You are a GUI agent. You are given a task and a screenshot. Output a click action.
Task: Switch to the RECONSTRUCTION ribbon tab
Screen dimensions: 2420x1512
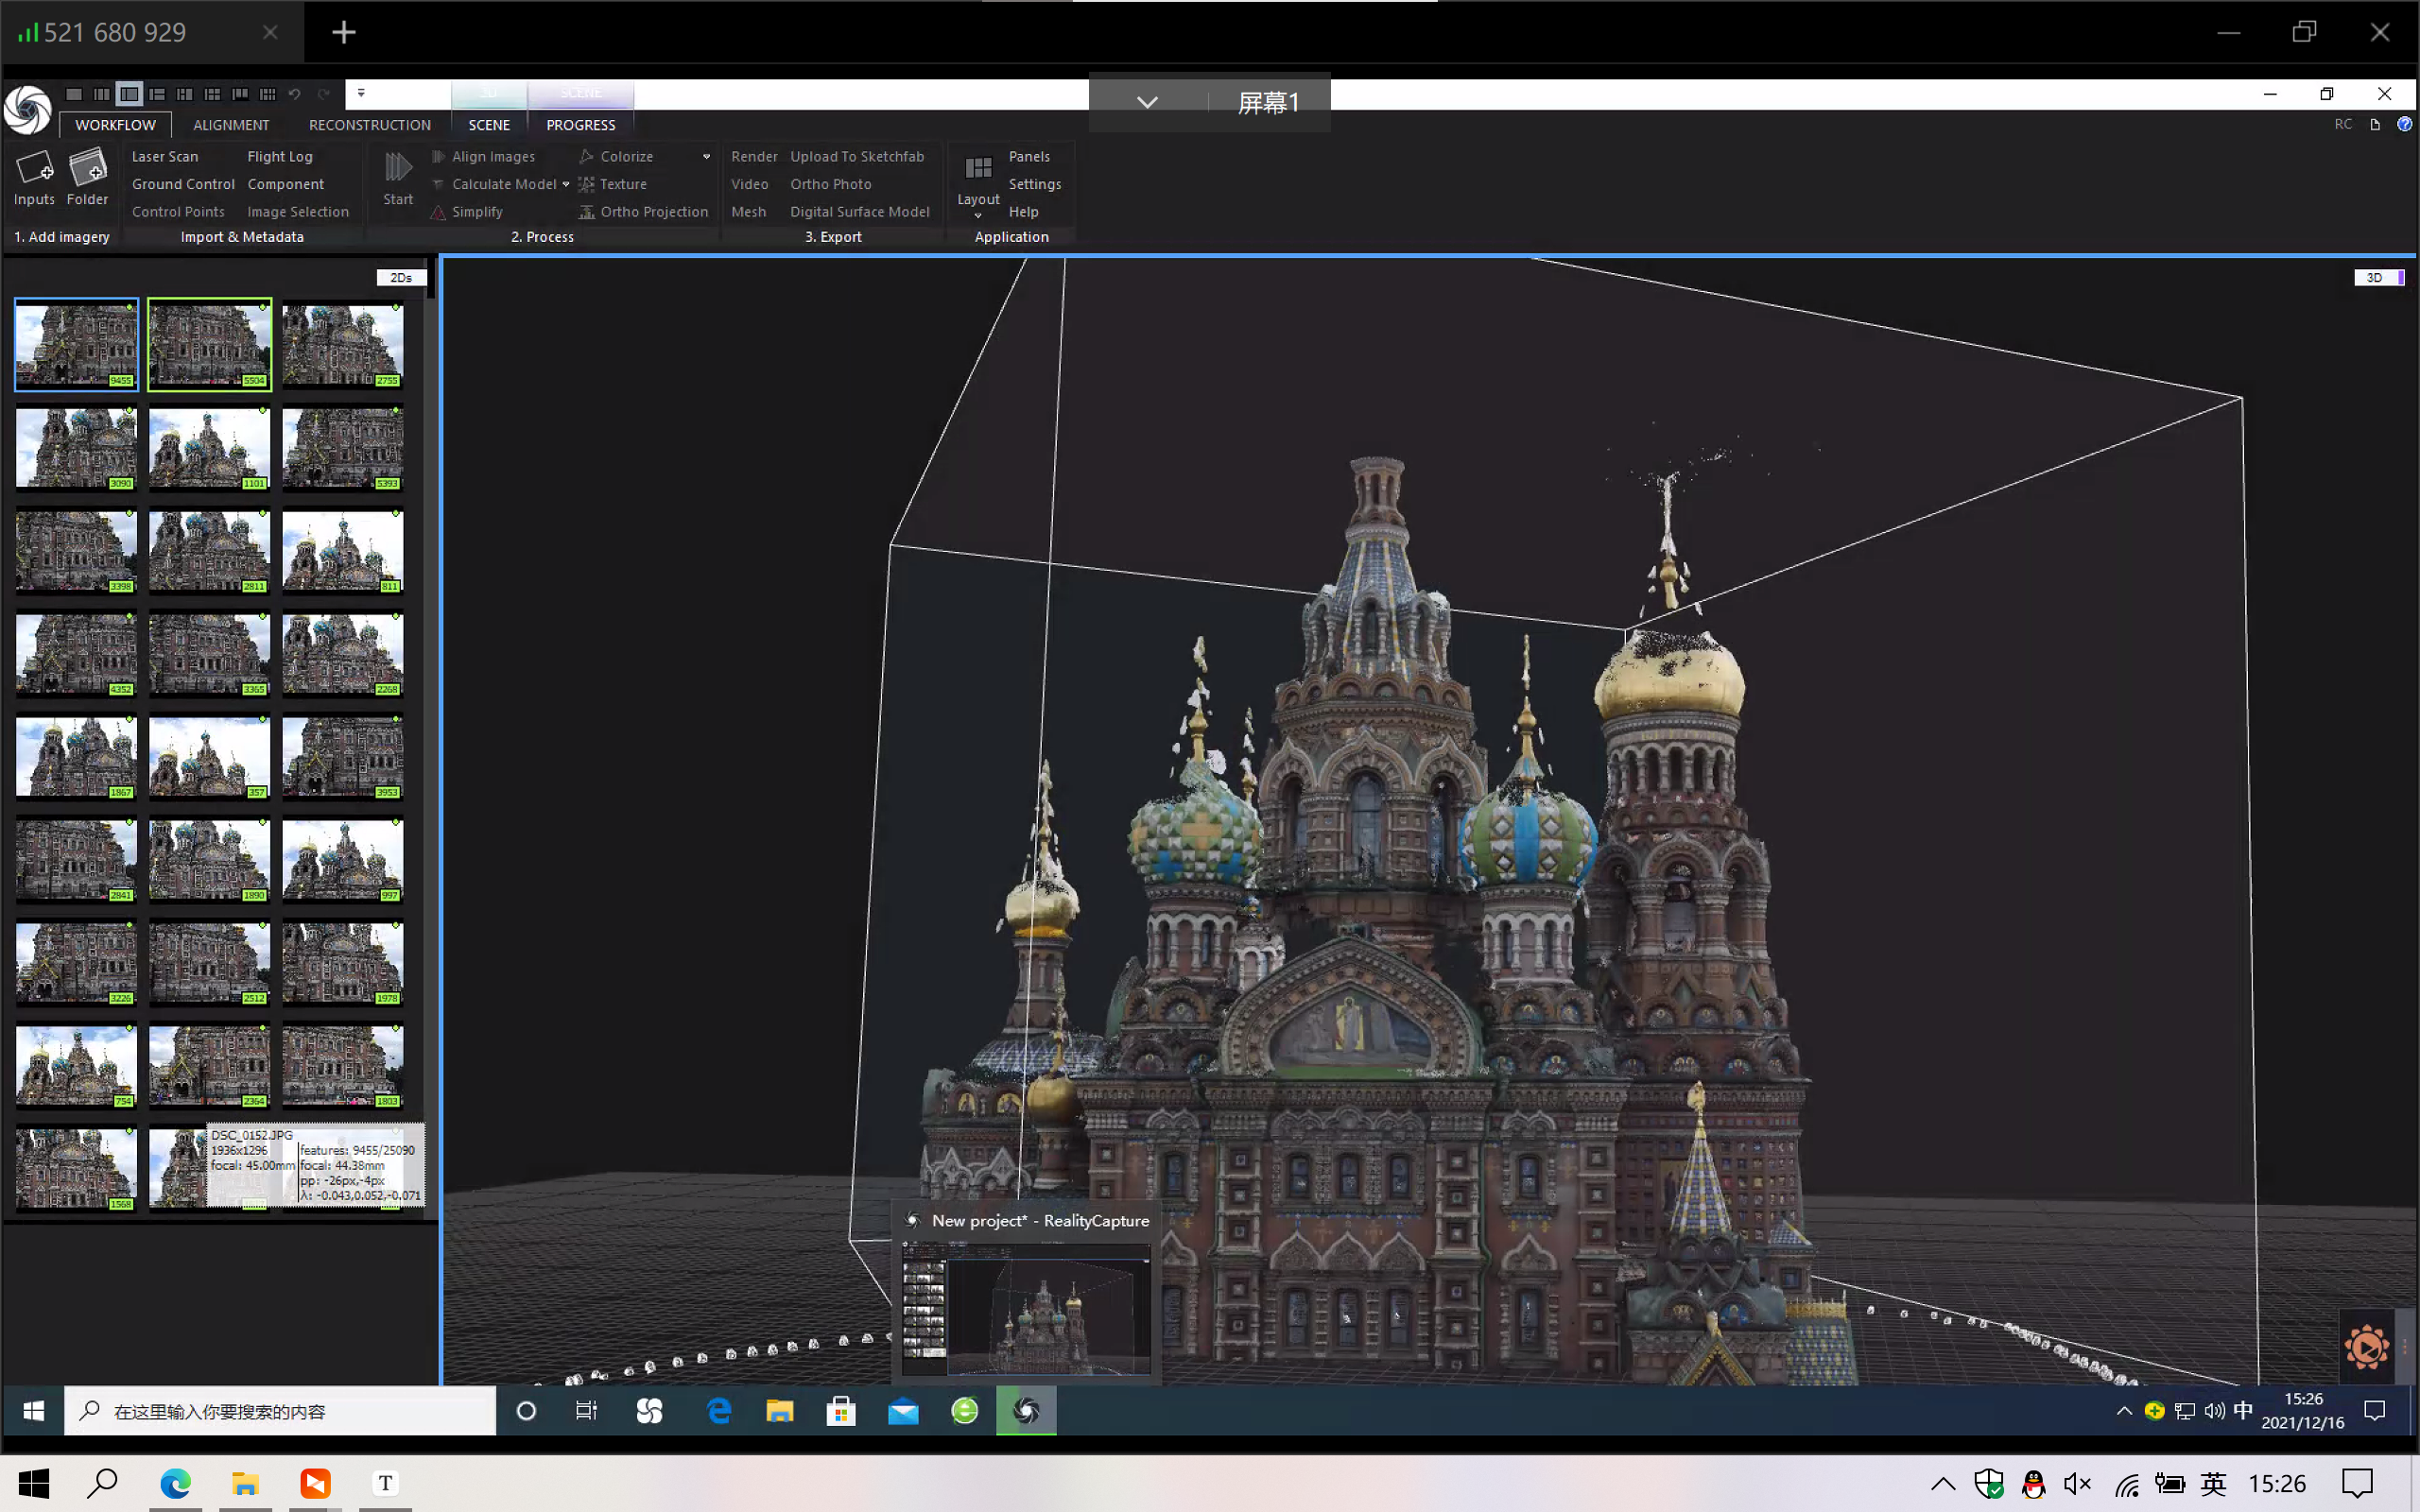[x=370, y=125]
